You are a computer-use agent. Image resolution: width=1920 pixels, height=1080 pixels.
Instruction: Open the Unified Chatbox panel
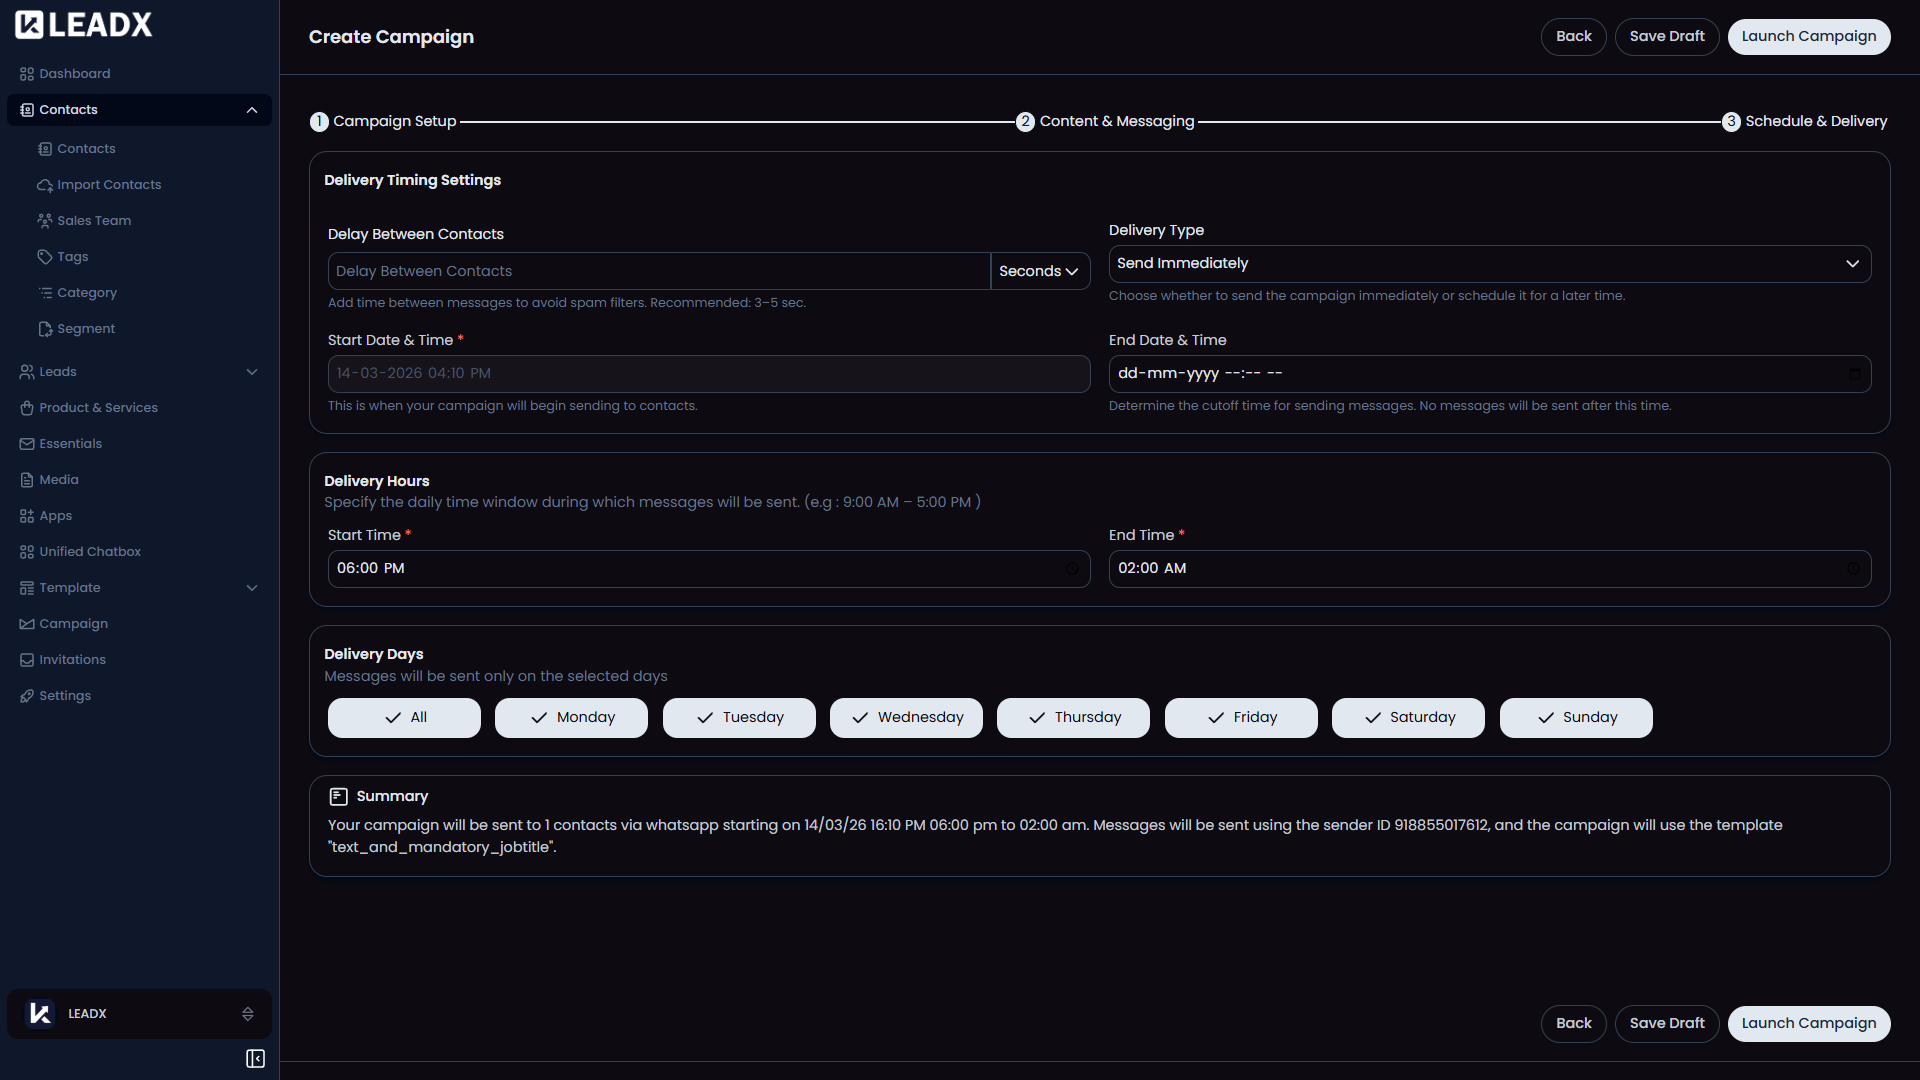[x=90, y=551]
